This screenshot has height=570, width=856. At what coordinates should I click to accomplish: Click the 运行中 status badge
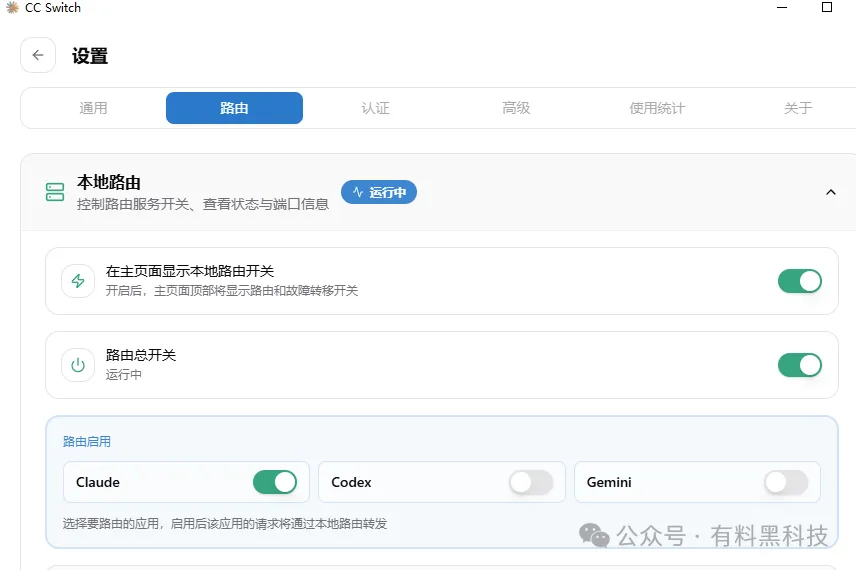click(379, 192)
